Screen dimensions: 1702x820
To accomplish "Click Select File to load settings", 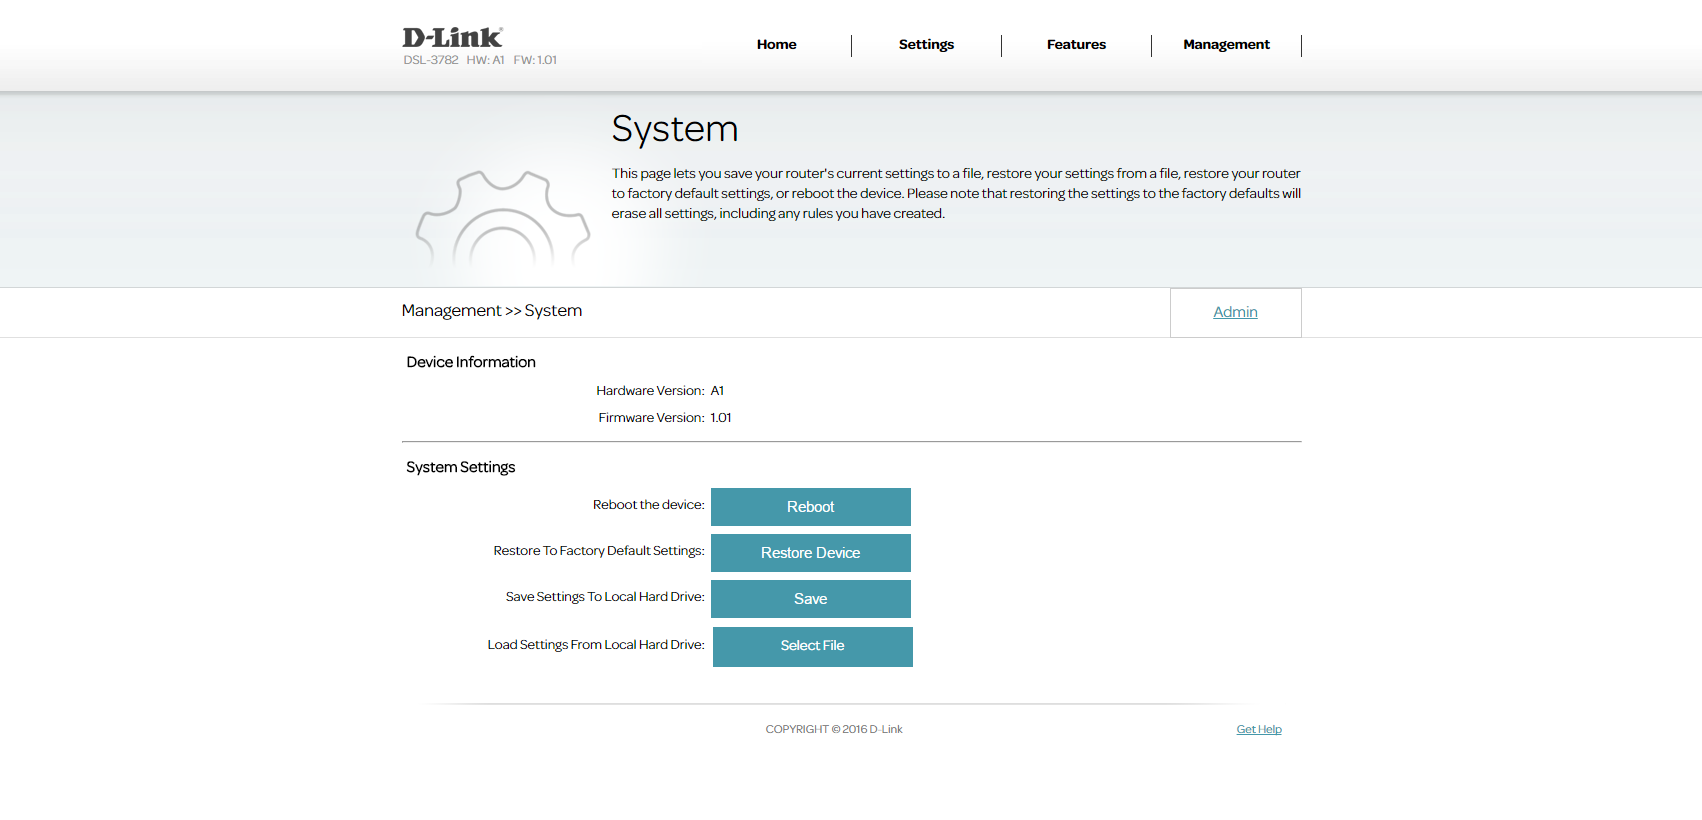I will click(813, 646).
